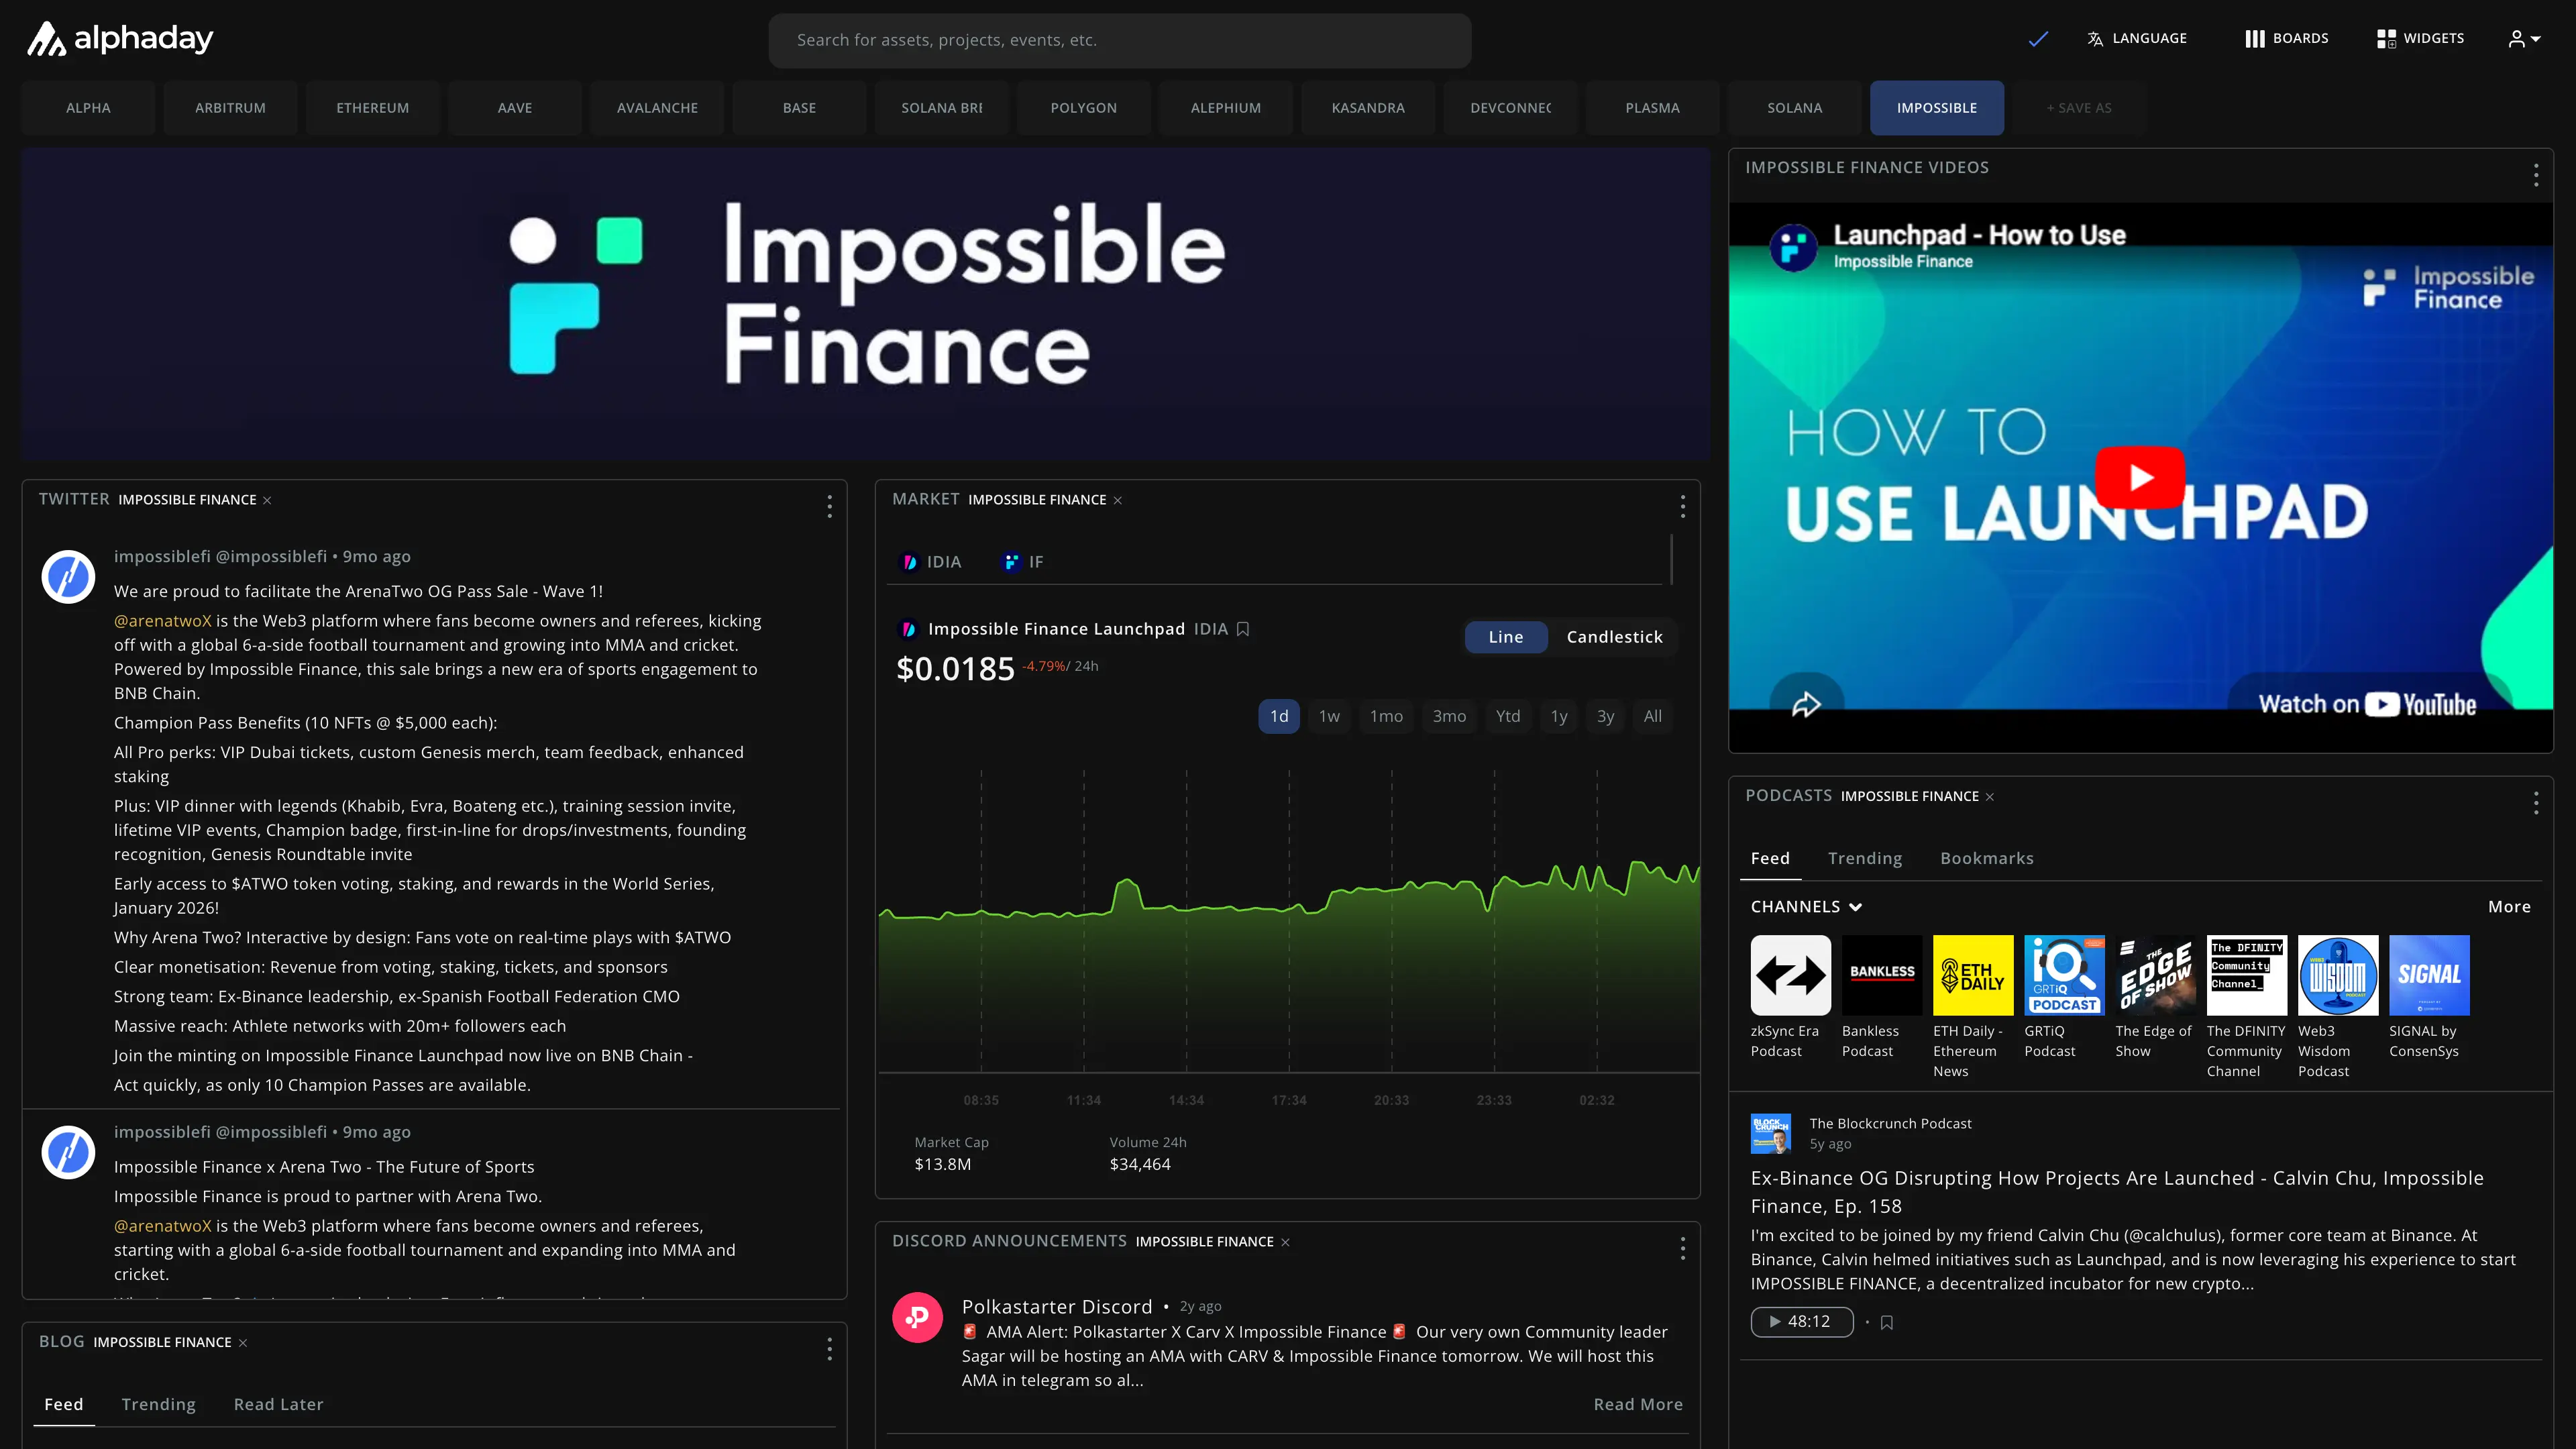The height and width of the screenshot is (1449, 2576).
Task: Select the 1mo chart range
Action: pos(1386,716)
